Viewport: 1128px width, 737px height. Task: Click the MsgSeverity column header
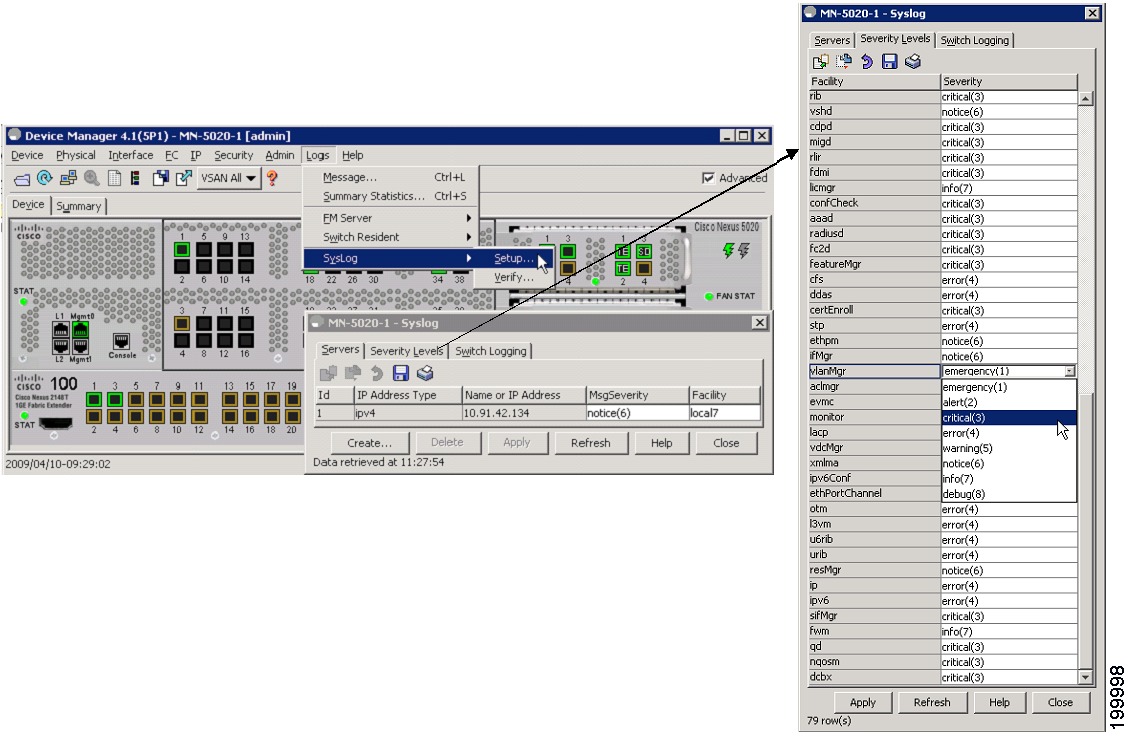637,395
